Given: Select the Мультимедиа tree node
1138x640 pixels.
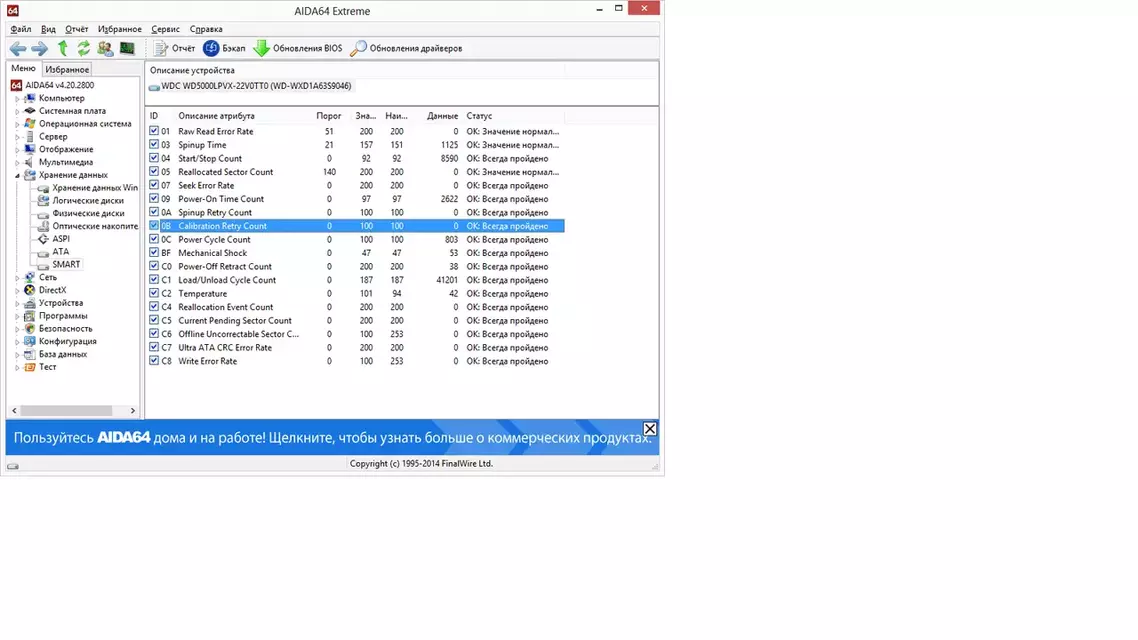Looking at the screenshot, I should pos(65,163).
